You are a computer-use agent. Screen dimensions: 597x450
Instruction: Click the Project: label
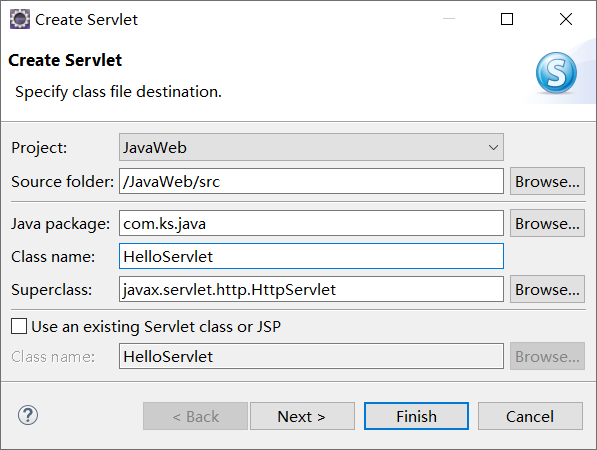pyautogui.click(x=39, y=148)
